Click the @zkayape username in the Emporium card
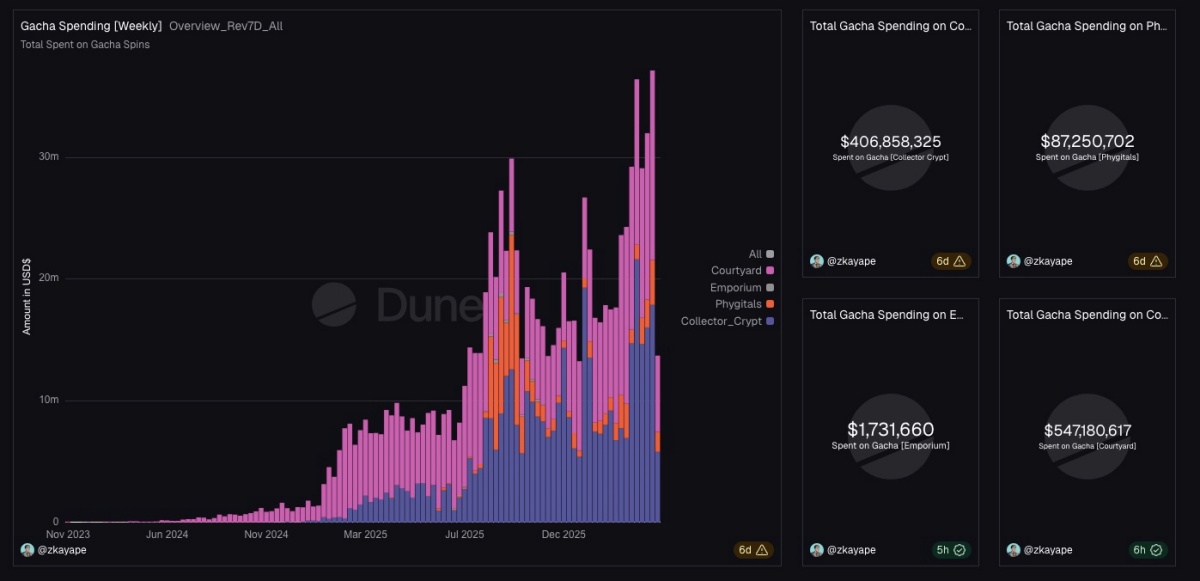 click(850, 550)
